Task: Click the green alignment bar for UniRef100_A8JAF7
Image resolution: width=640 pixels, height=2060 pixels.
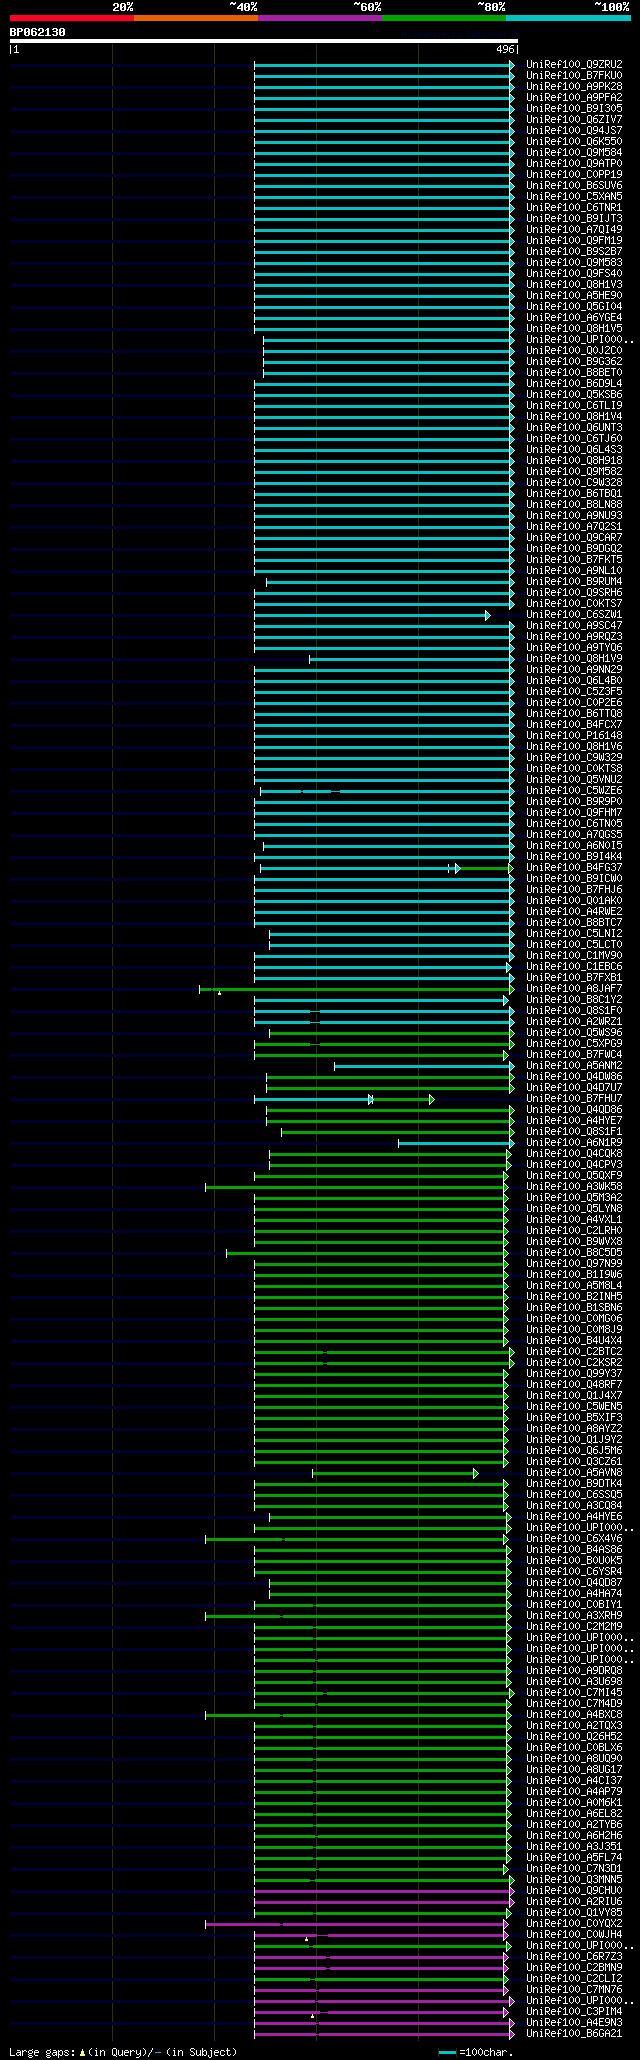Action: point(357,989)
